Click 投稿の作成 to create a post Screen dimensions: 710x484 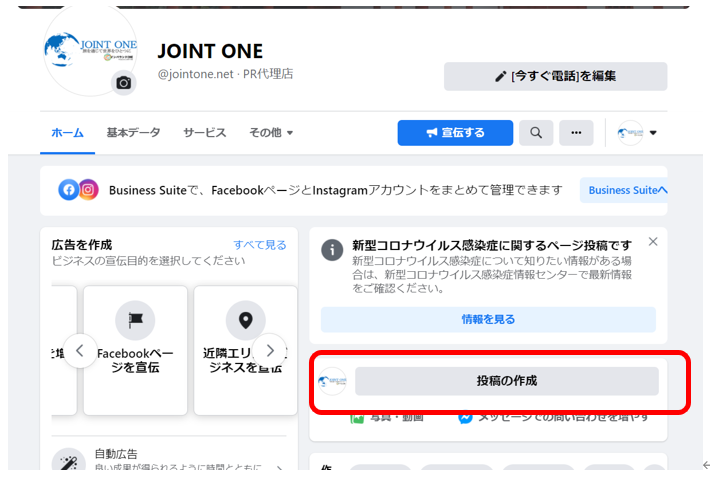point(507,381)
